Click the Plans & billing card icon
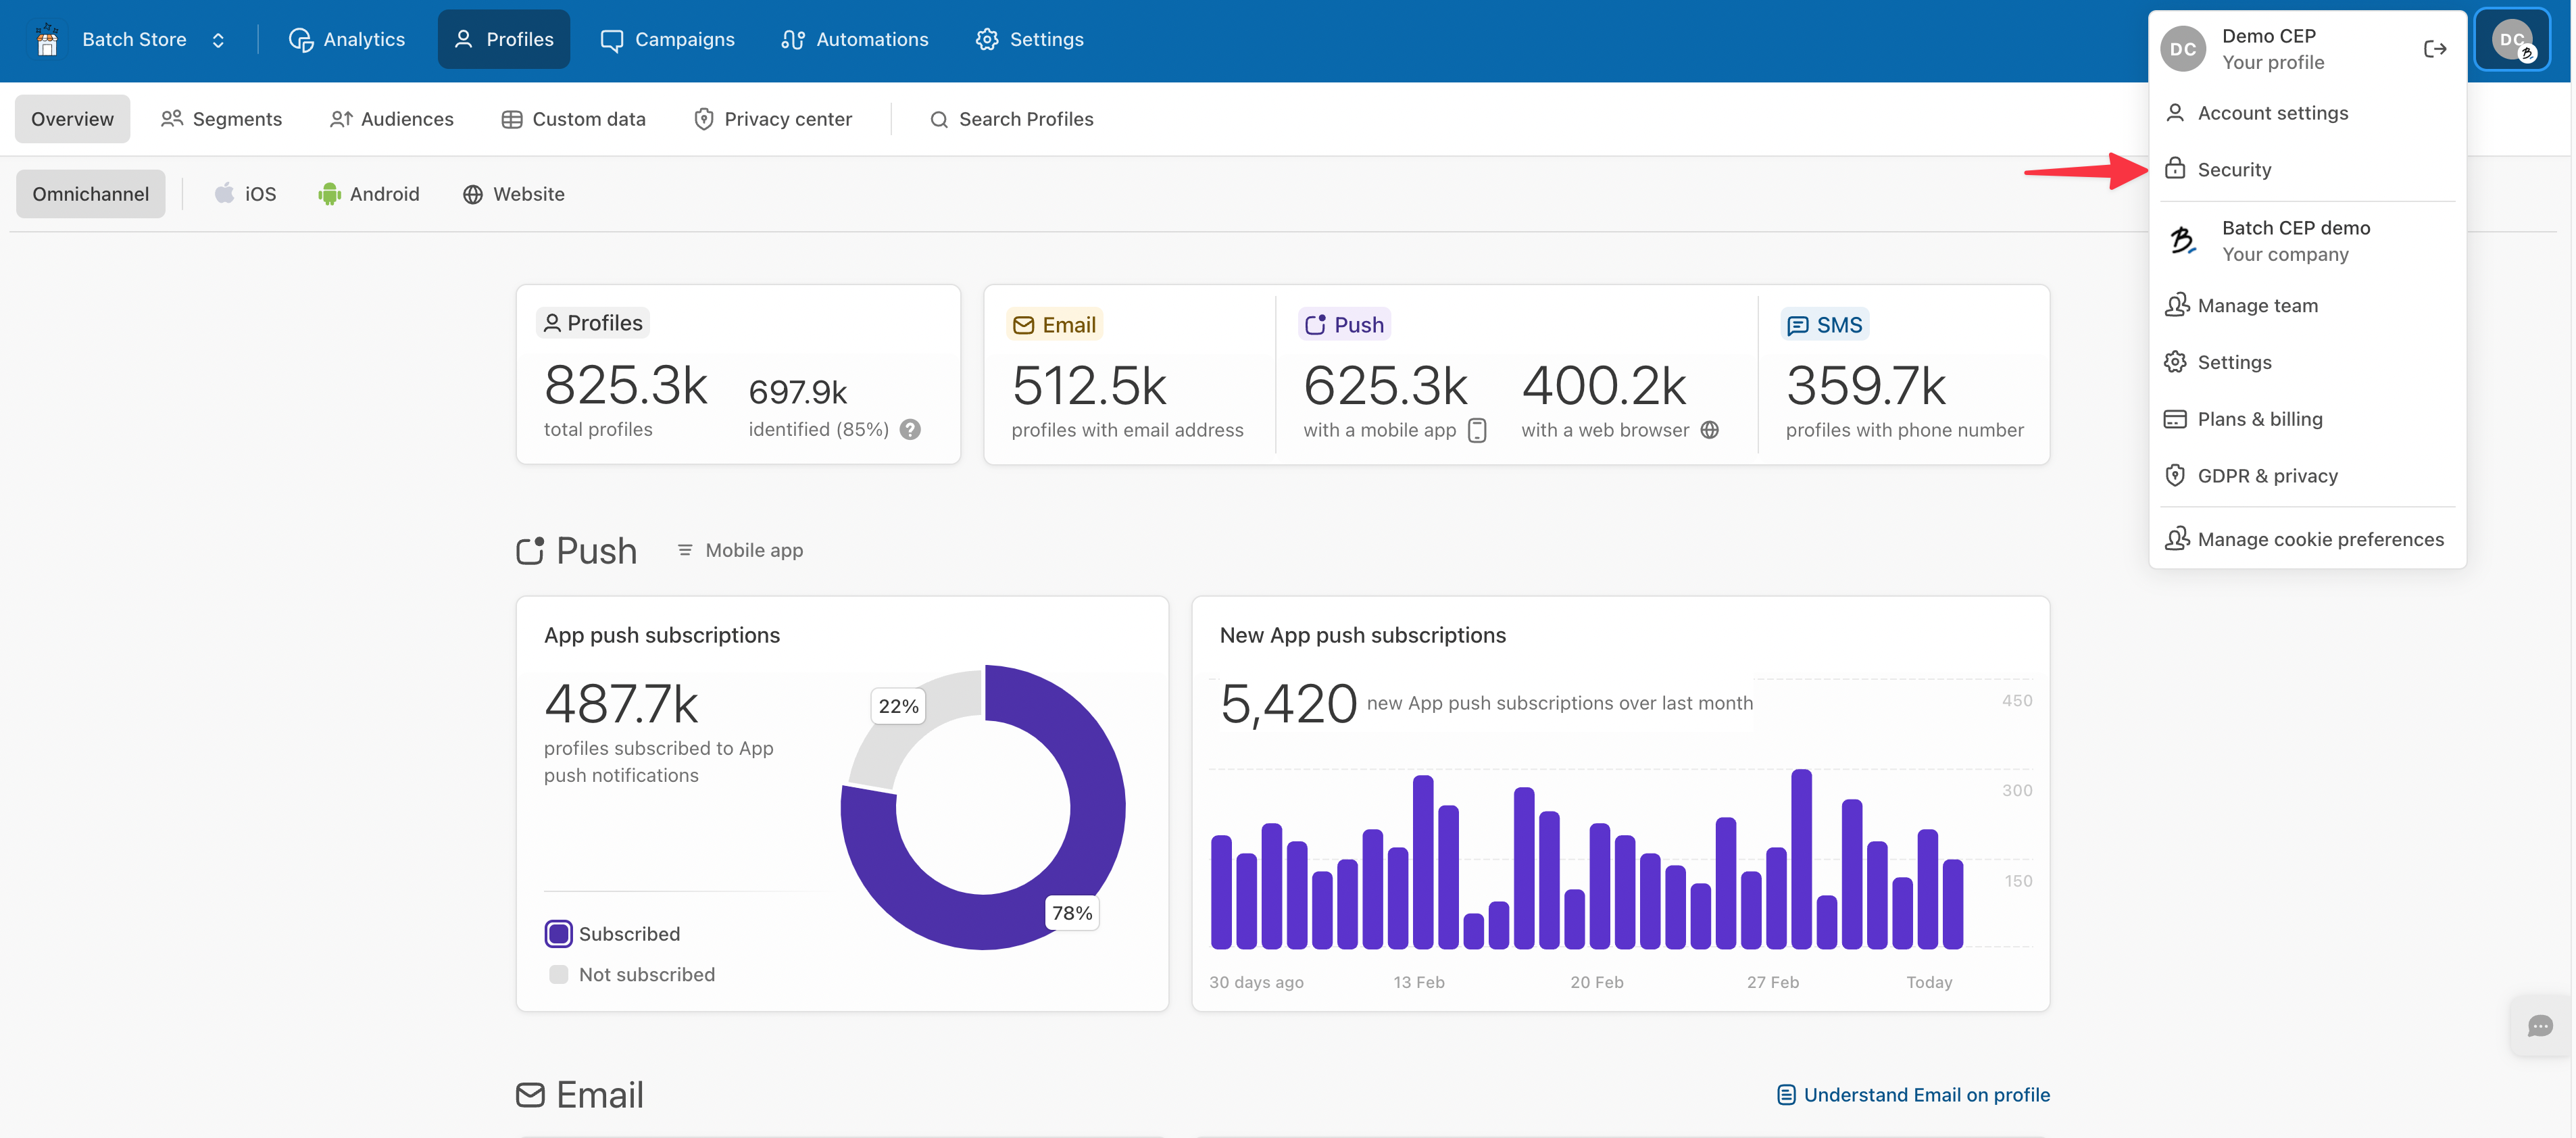This screenshot has height=1138, width=2576. [x=2174, y=419]
